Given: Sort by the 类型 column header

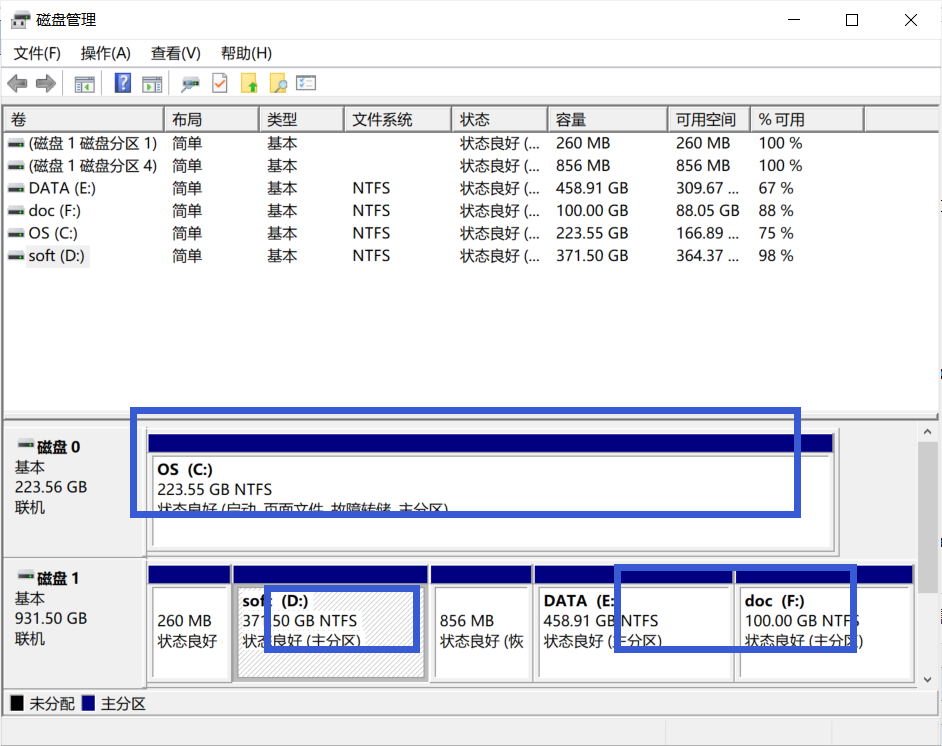Looking at the screenshot, I should tap(302, 120).
